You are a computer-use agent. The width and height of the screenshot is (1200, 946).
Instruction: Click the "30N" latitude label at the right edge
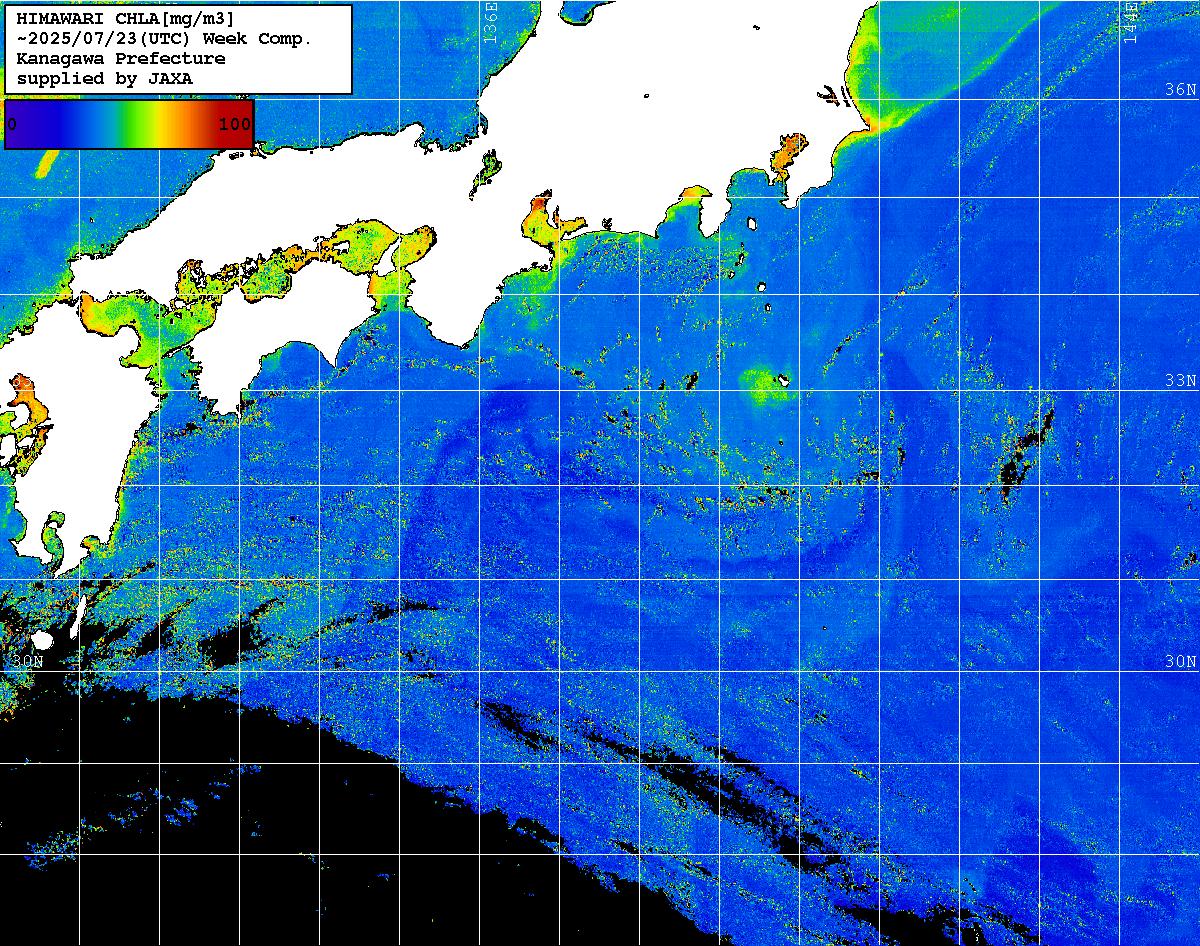[x=1181, y=662]
